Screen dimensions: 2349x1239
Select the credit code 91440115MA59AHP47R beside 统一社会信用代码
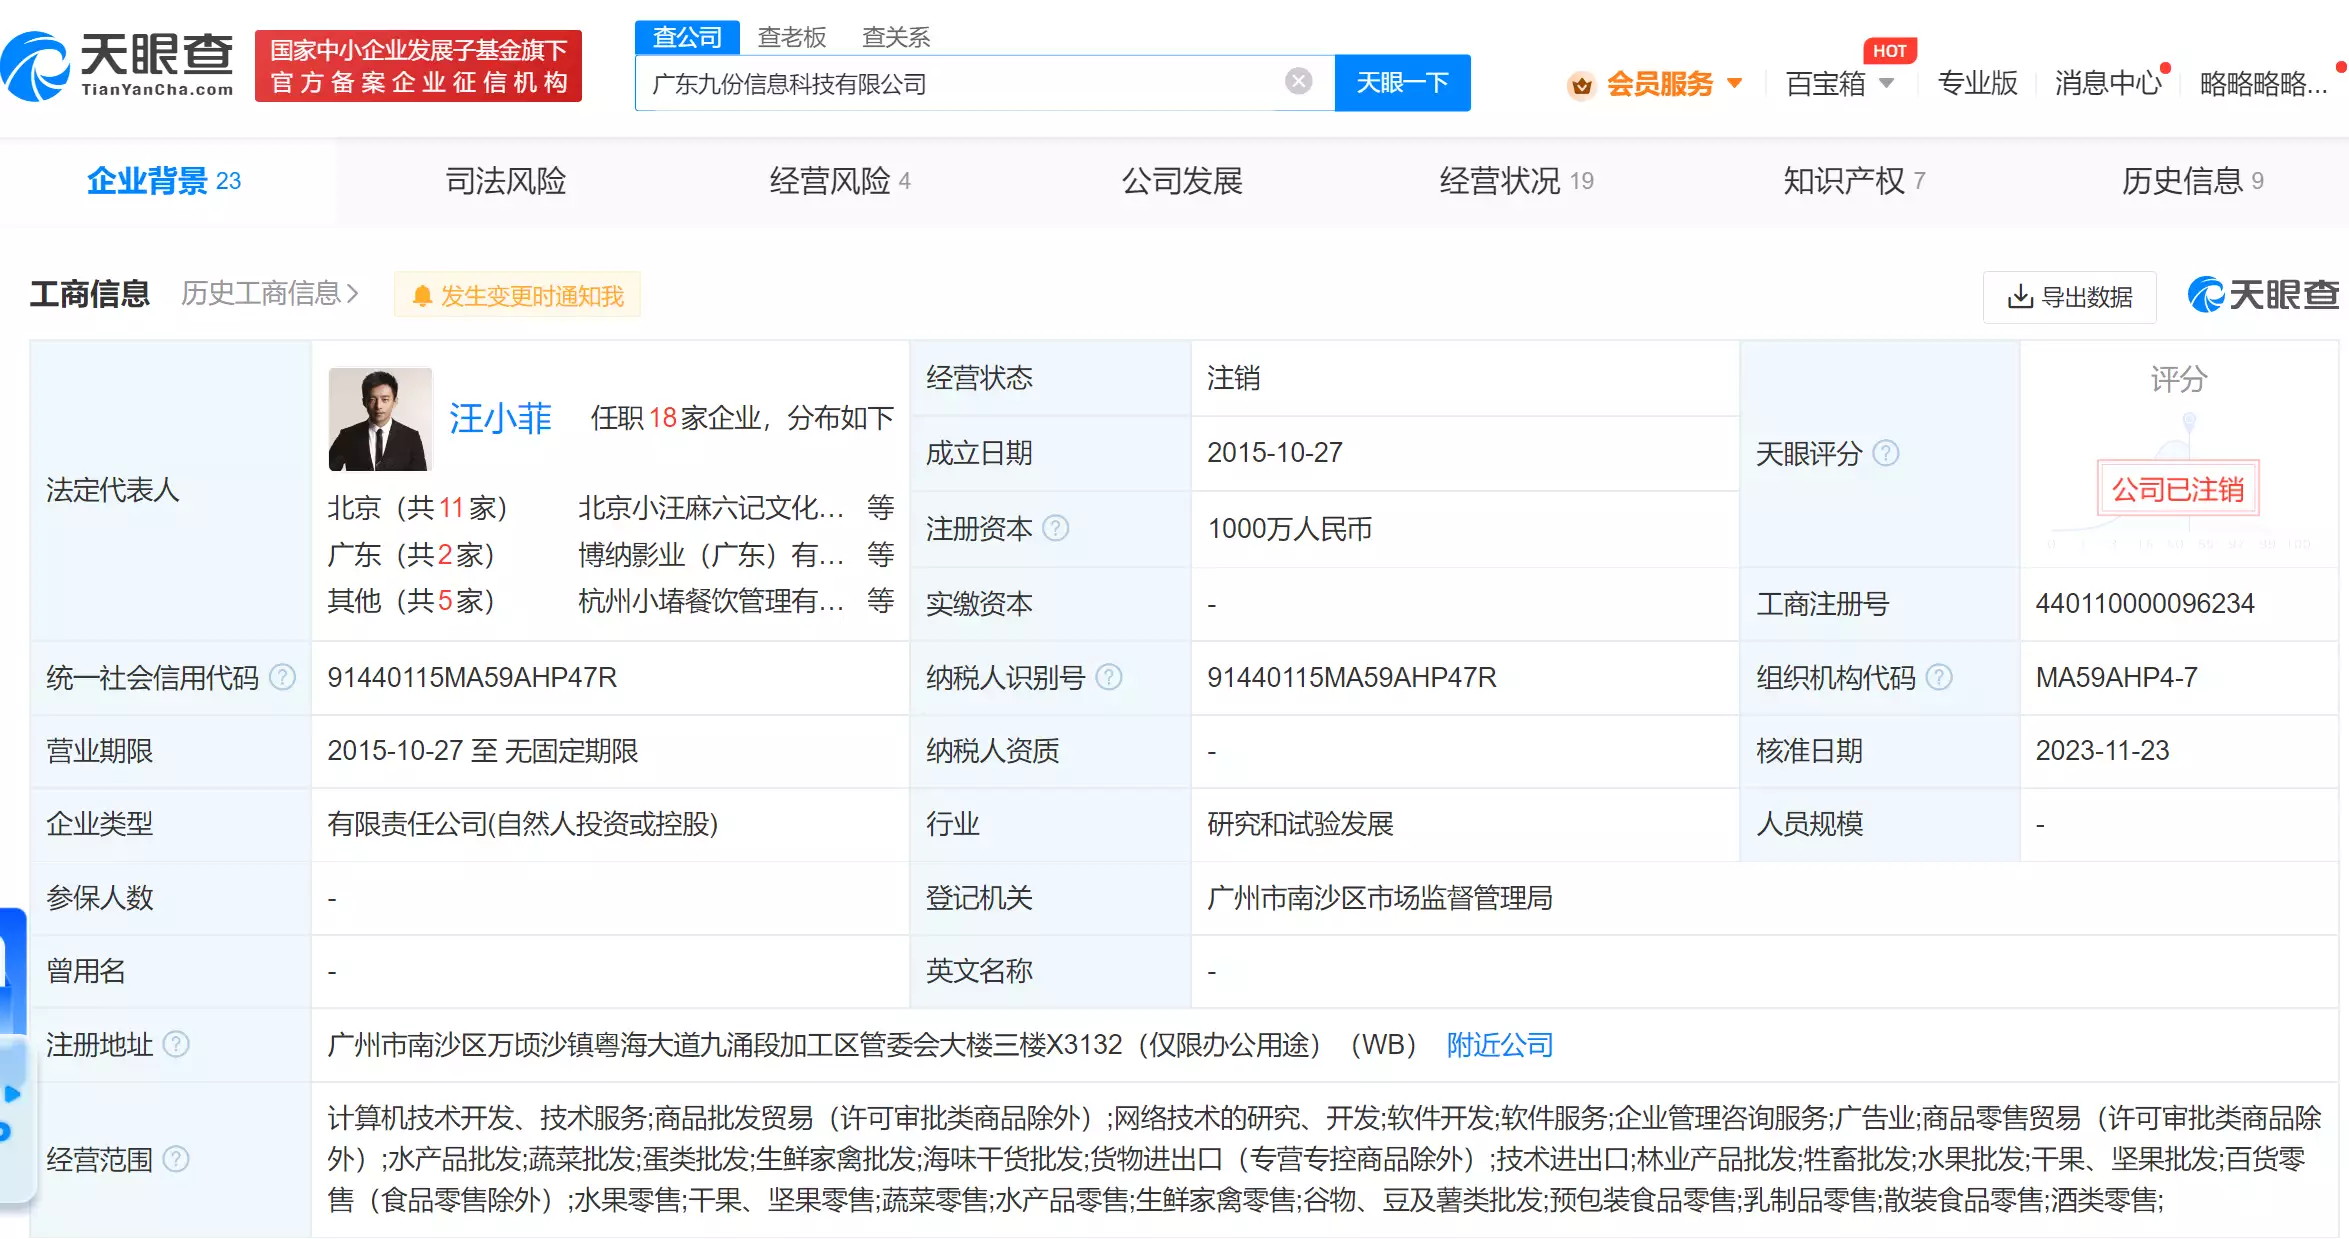[x=472, y=678]
